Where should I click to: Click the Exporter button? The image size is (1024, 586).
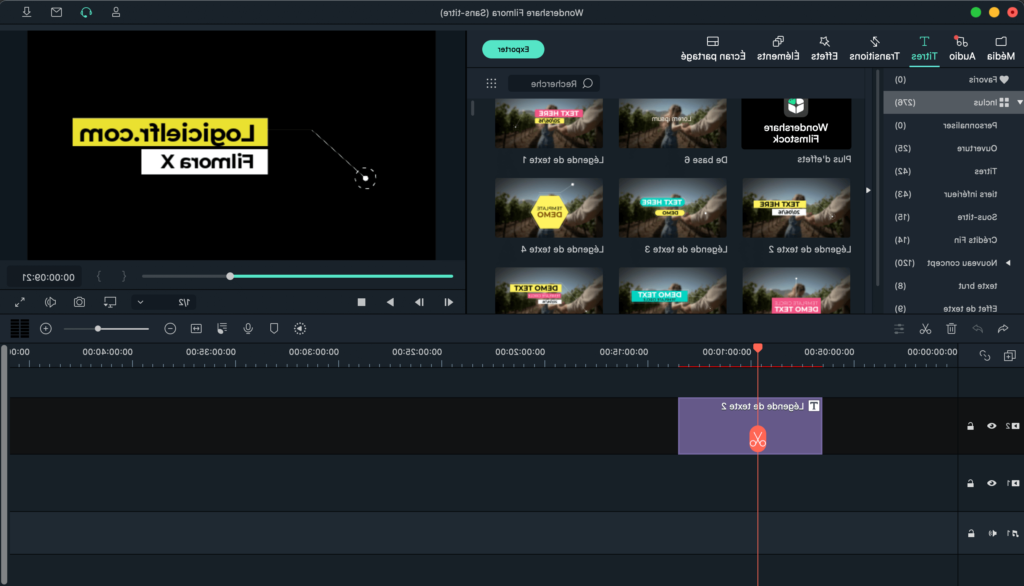click(x=513, y=49)
